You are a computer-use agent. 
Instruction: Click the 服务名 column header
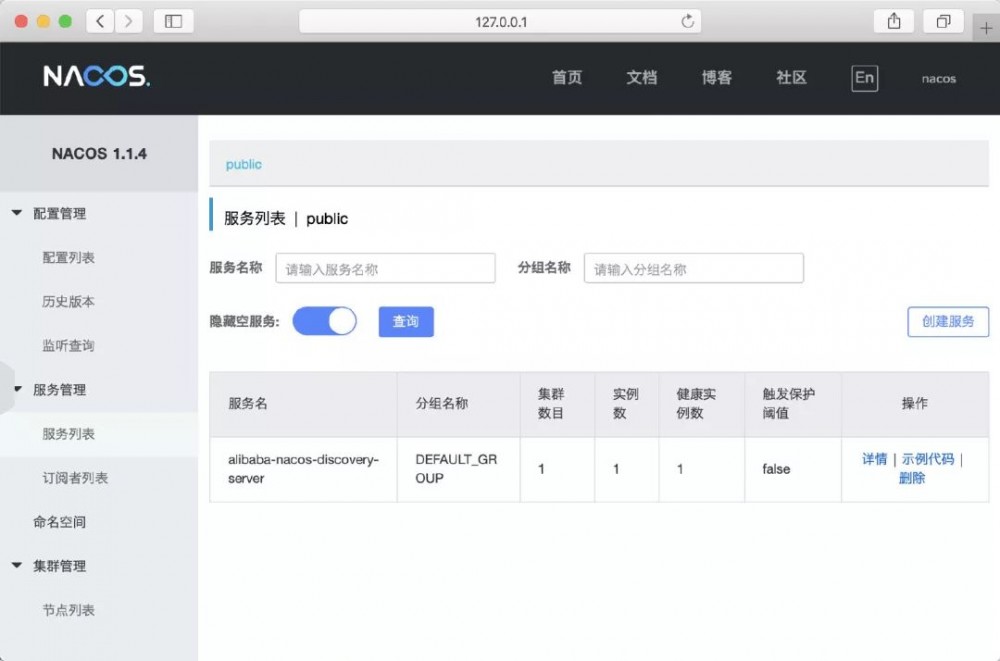(304, 404)
